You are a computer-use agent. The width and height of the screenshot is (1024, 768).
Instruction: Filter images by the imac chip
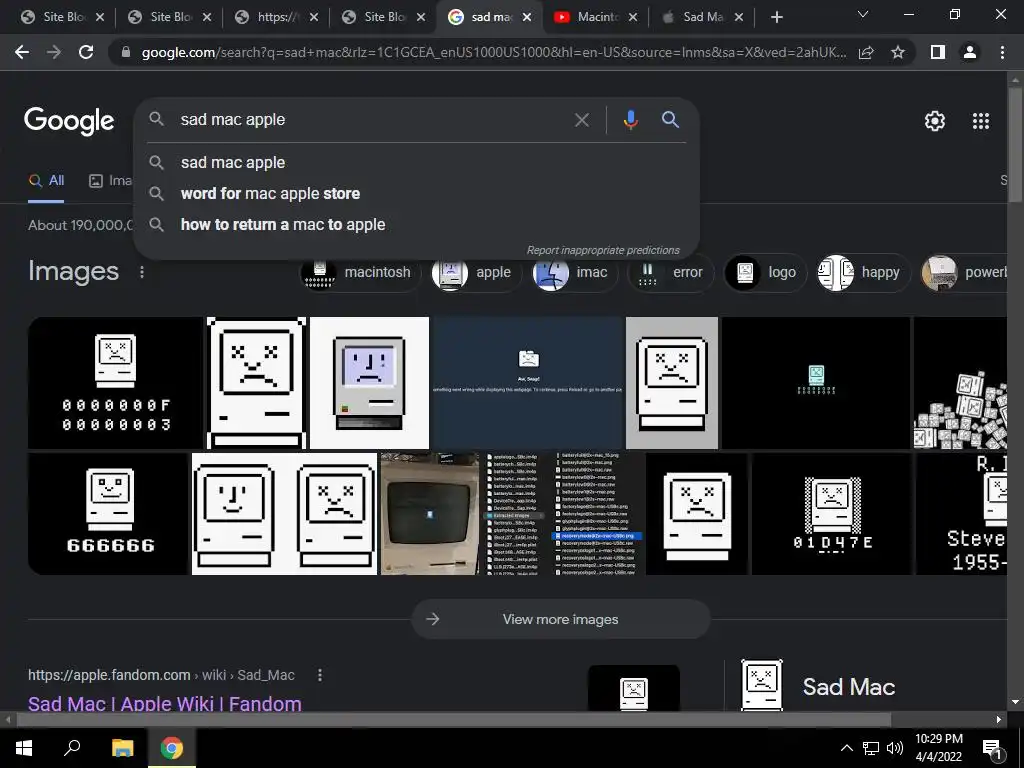tap(574, 272)
